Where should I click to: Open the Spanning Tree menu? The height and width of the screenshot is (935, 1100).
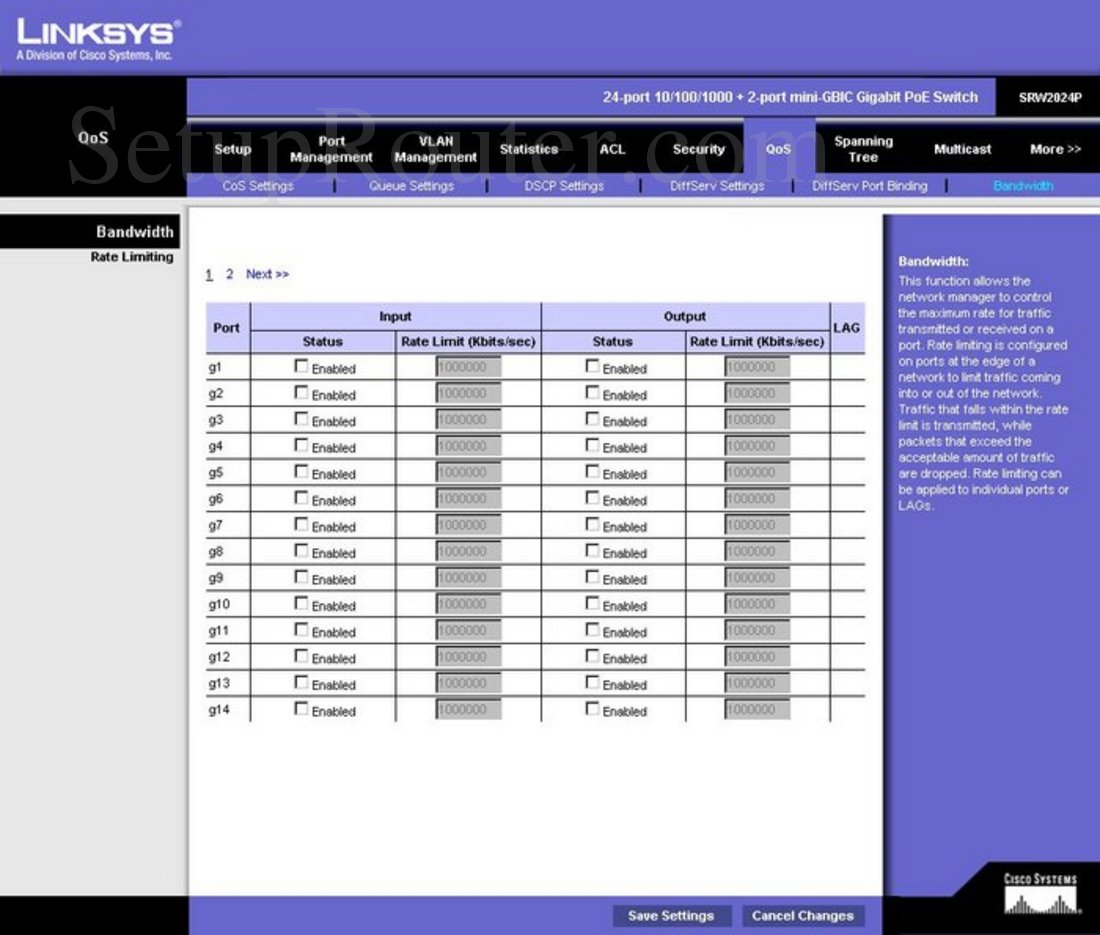tap(862, 148)
